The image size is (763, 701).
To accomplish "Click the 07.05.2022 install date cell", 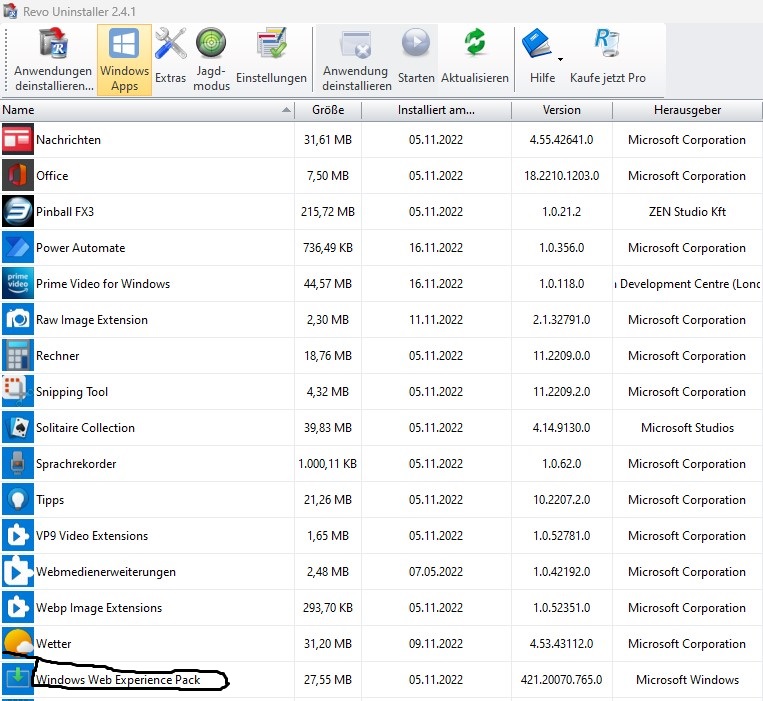I will pyautogui.click(x=436, y=572).
